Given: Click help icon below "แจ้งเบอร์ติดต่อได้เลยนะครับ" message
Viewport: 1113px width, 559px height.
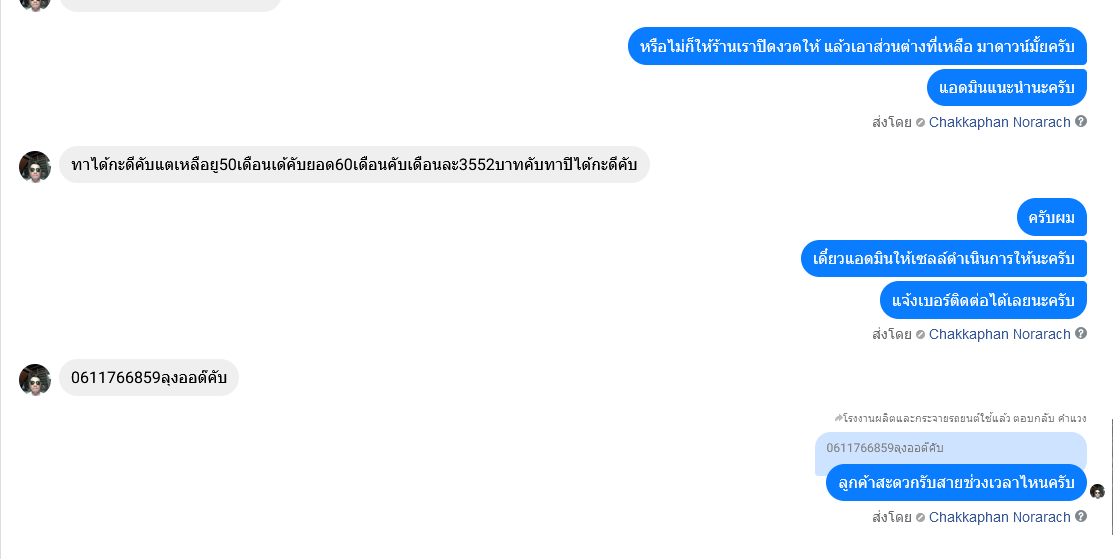Looking at the screenshot, I should click(1080, 333).
